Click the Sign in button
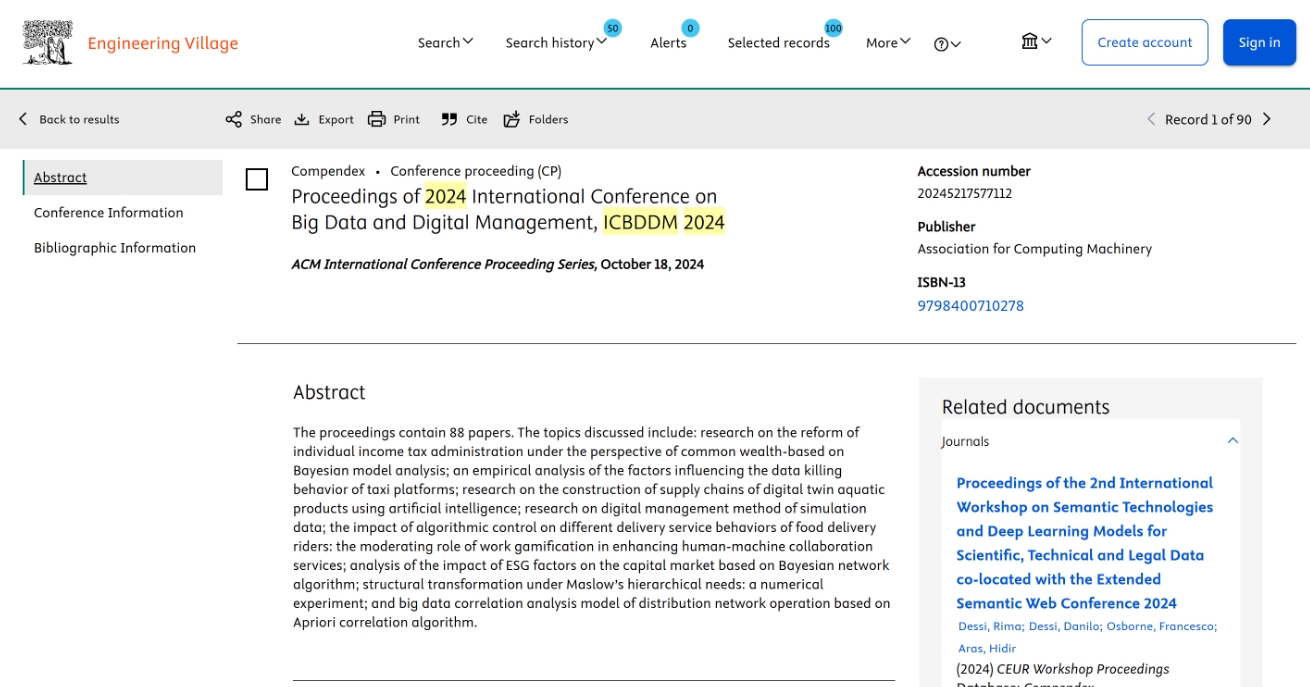The image size is (1310, 687). pyautogui.click(x=1259, y=42)
